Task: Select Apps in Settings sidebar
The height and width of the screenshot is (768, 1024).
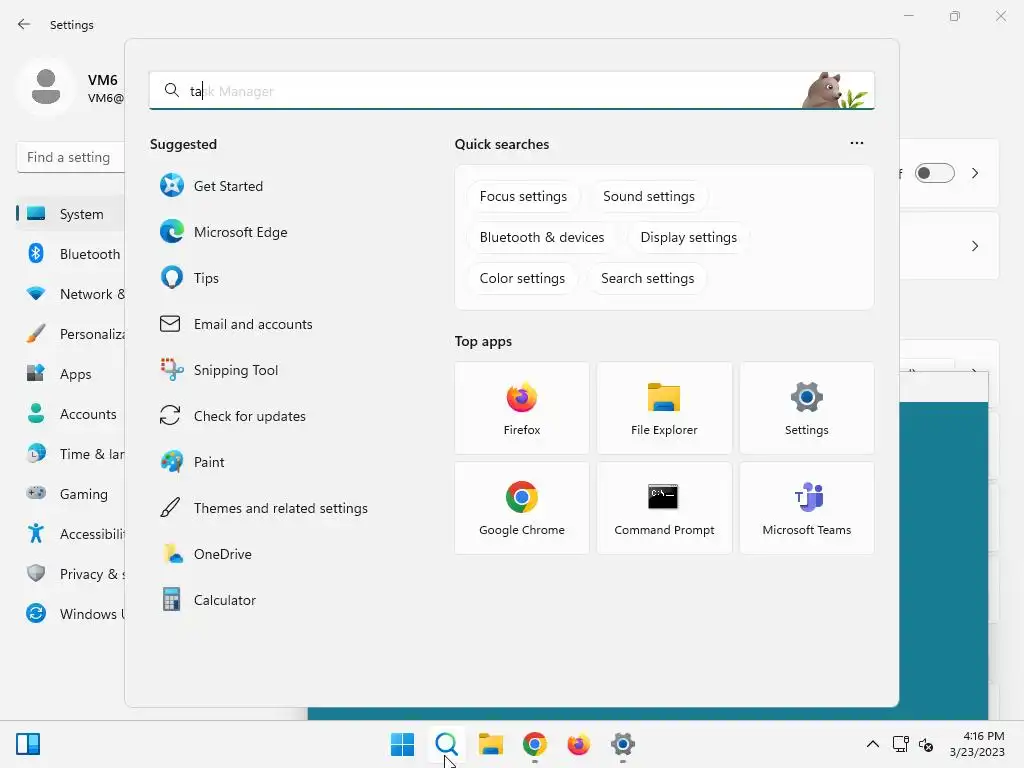Action: coord(71,374)
